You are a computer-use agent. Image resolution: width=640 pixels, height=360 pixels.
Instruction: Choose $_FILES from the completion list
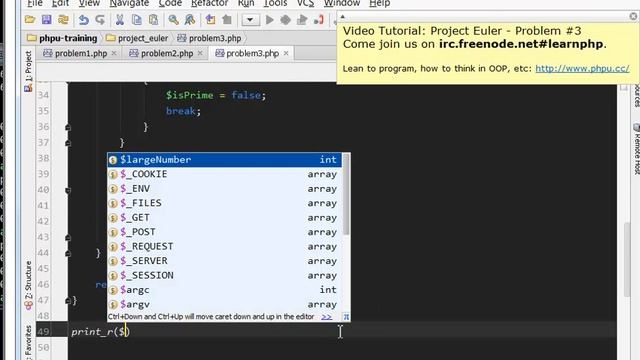pyautogui.click(x=224, y=203)
